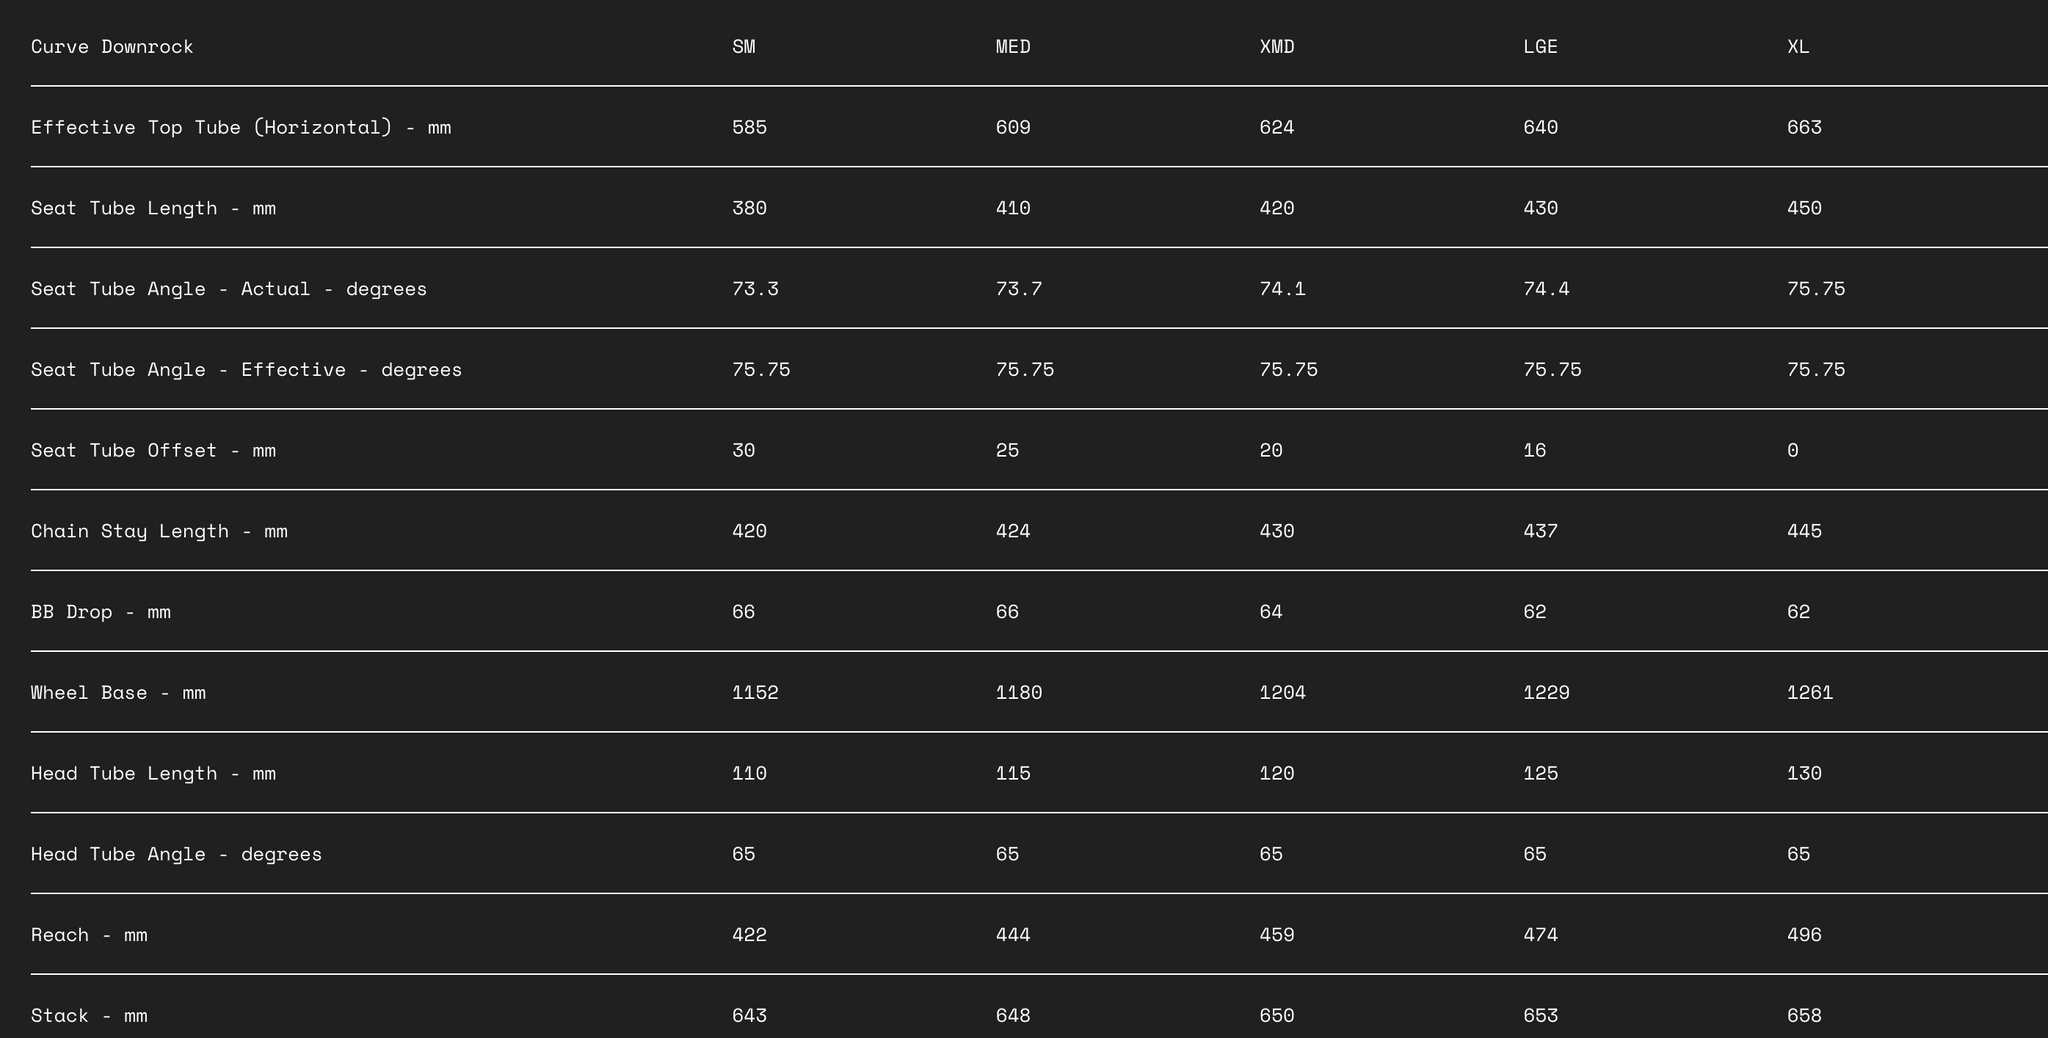This screenshot has width=2048, height=1038.
Task: Click the Curve Downrock table heading
Action: (112, 47)
